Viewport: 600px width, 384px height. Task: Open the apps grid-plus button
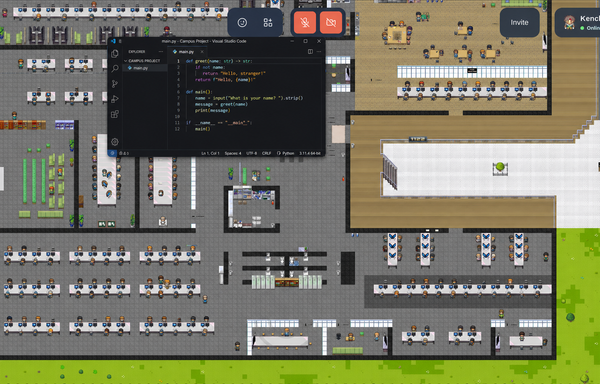coord(268,23)
